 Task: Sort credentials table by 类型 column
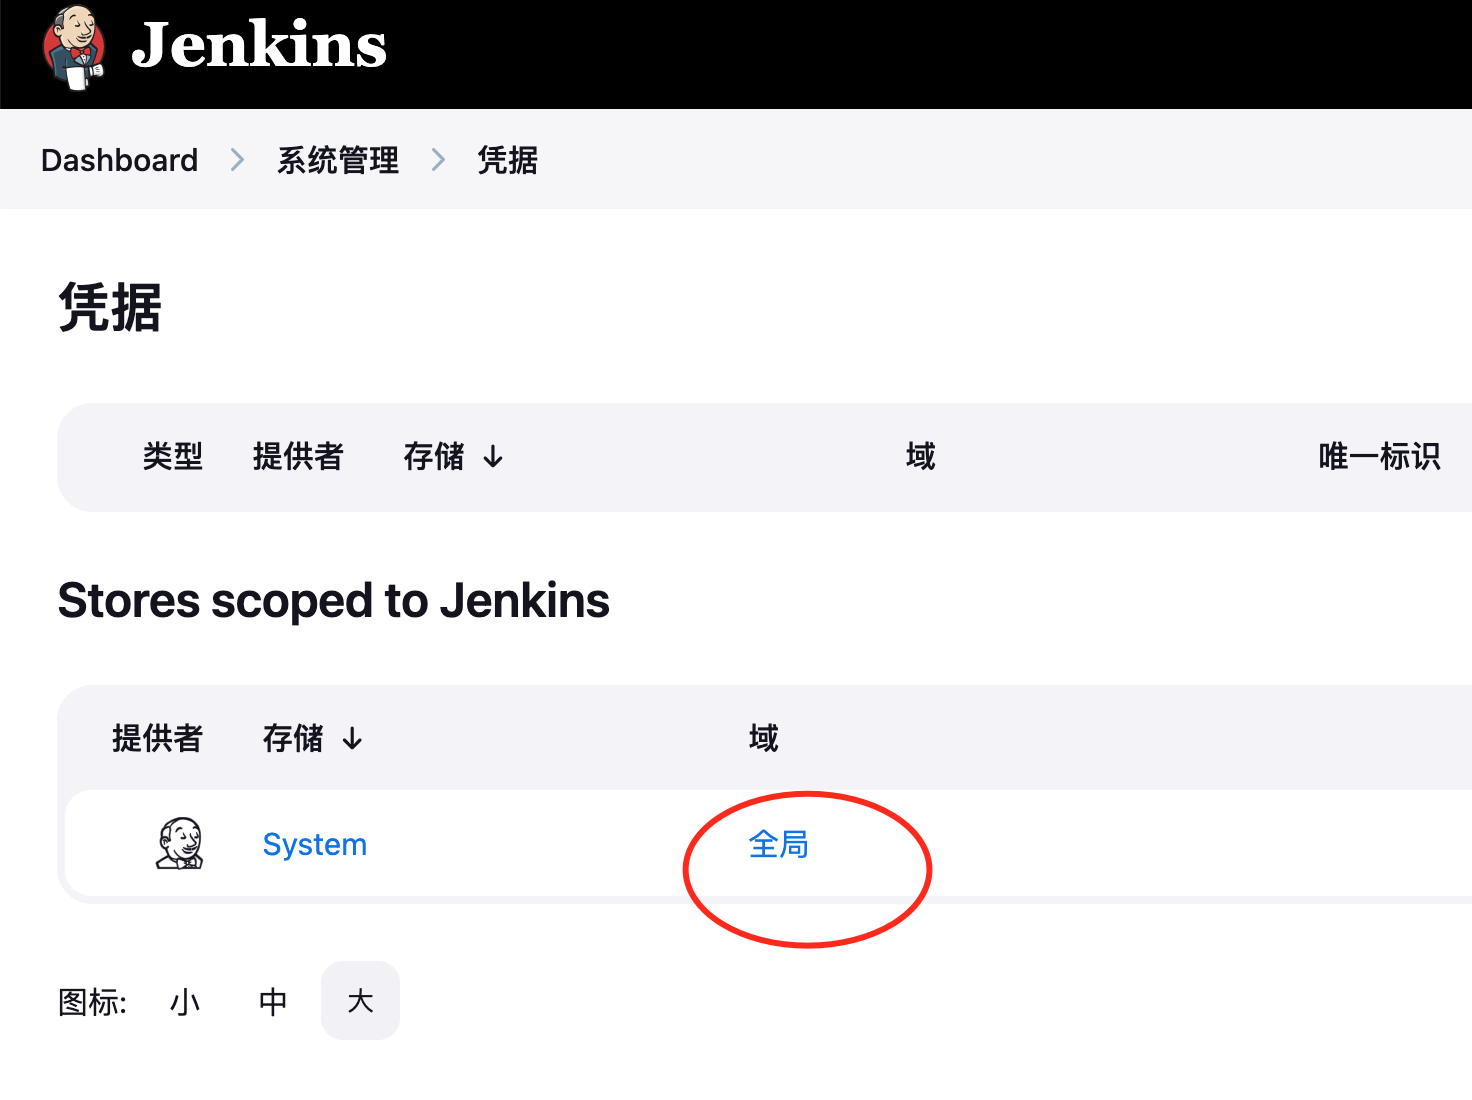click(173, 457)
